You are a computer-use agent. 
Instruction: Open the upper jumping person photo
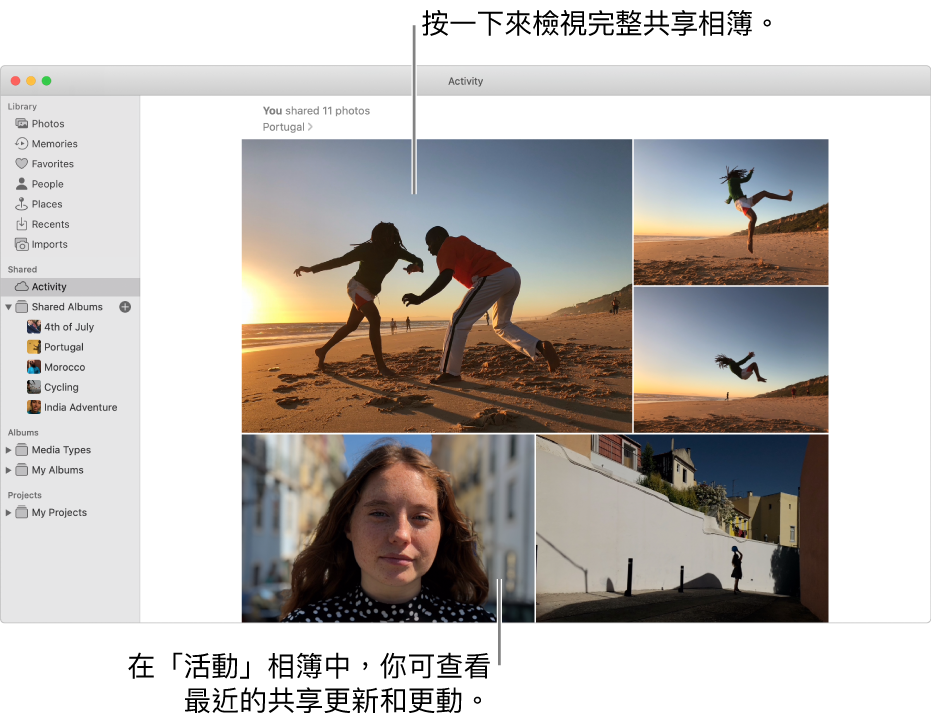tap(731, 212)
